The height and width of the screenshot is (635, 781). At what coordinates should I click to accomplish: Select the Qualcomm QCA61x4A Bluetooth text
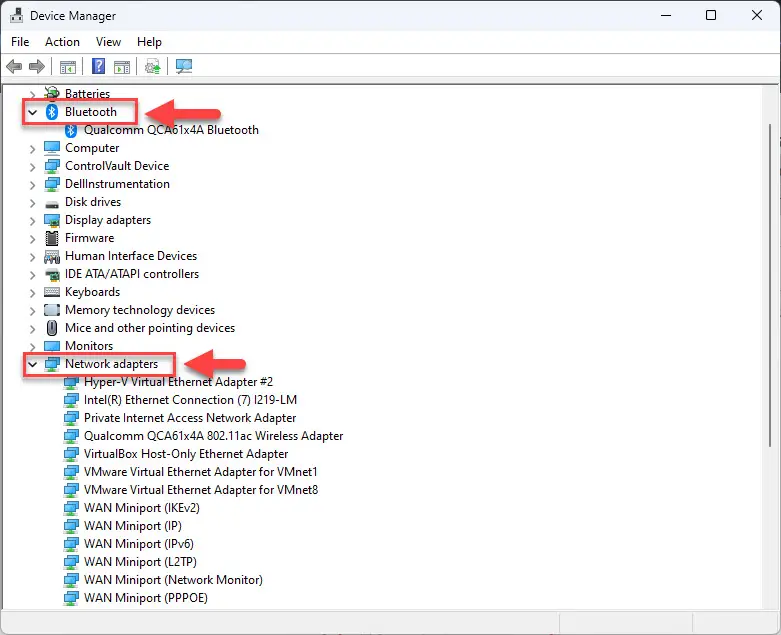coord(171,130)
